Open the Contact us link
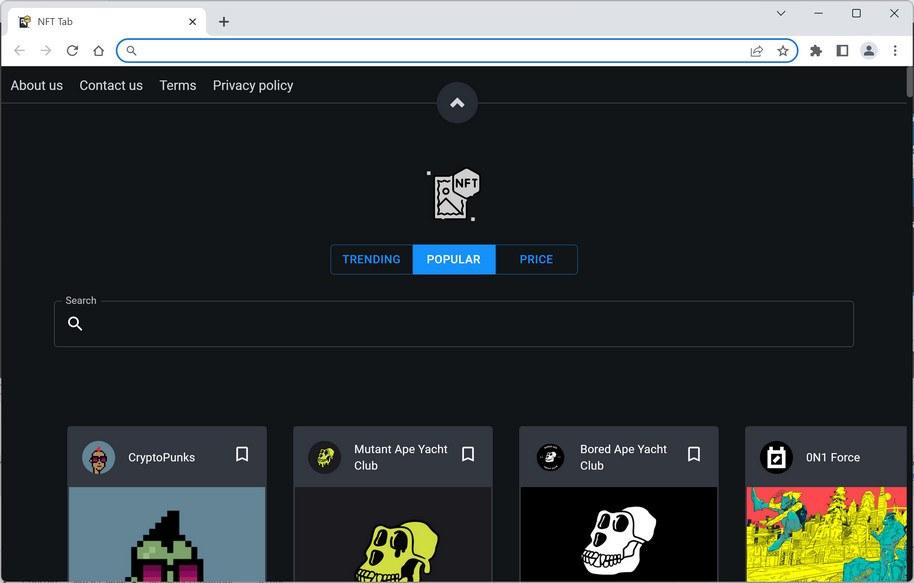 (111, 86)
